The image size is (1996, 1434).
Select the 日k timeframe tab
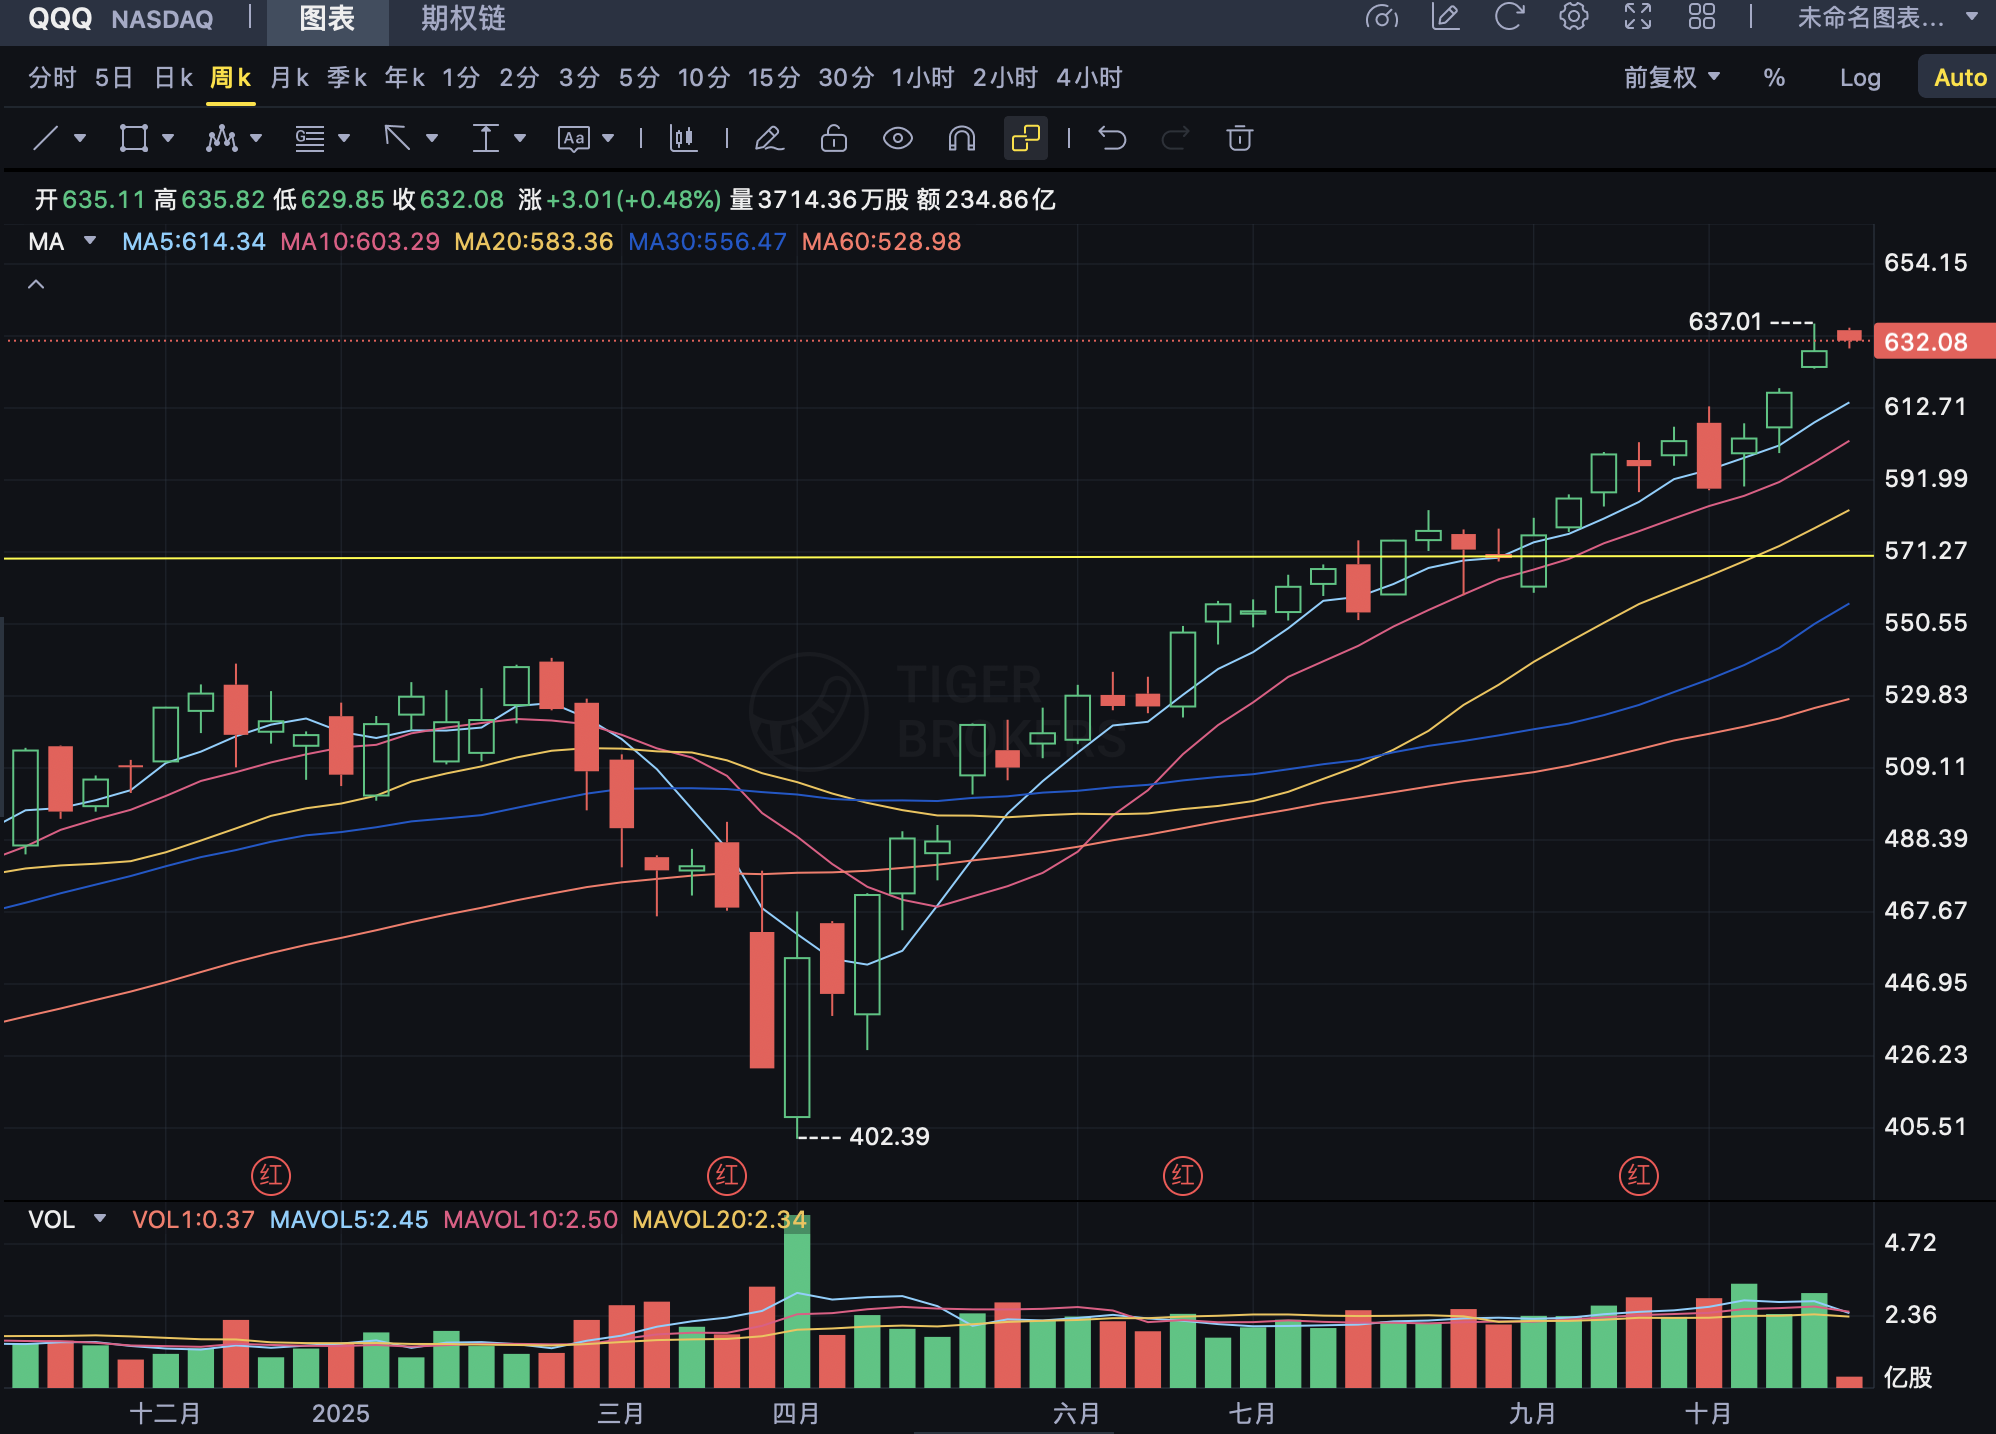click(x=173, y=78)
